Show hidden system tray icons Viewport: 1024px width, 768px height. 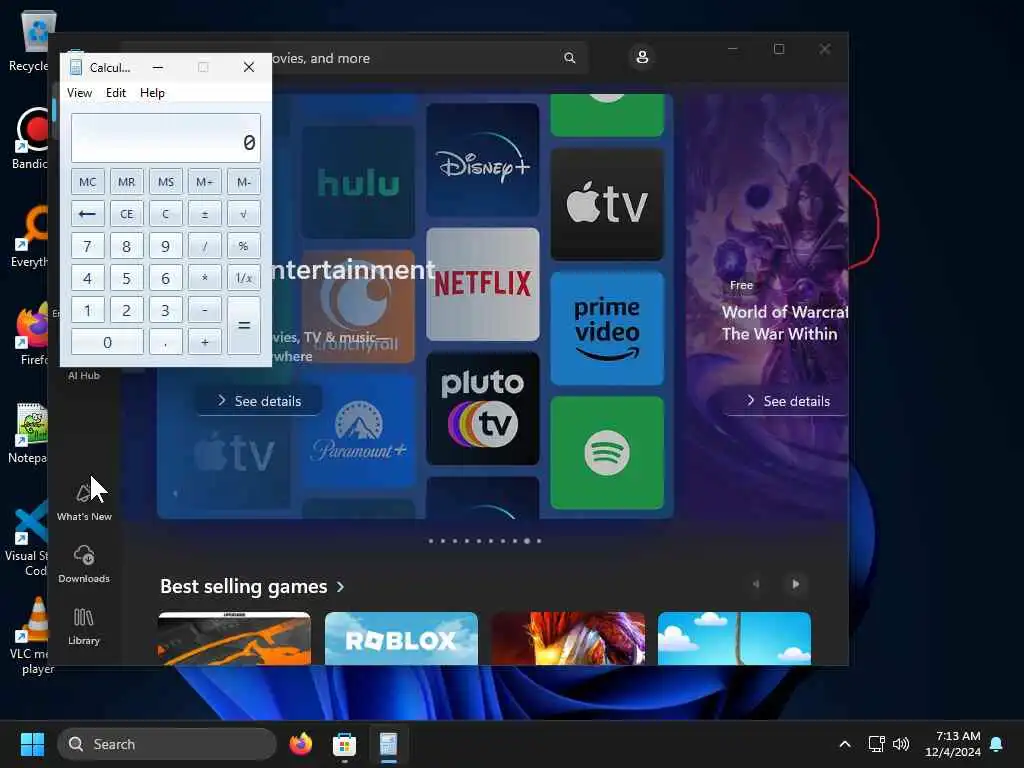[844, 744]
